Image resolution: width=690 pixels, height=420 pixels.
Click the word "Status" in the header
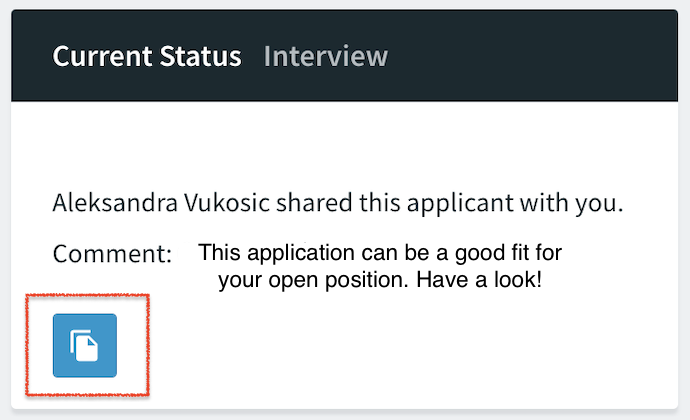200,56
